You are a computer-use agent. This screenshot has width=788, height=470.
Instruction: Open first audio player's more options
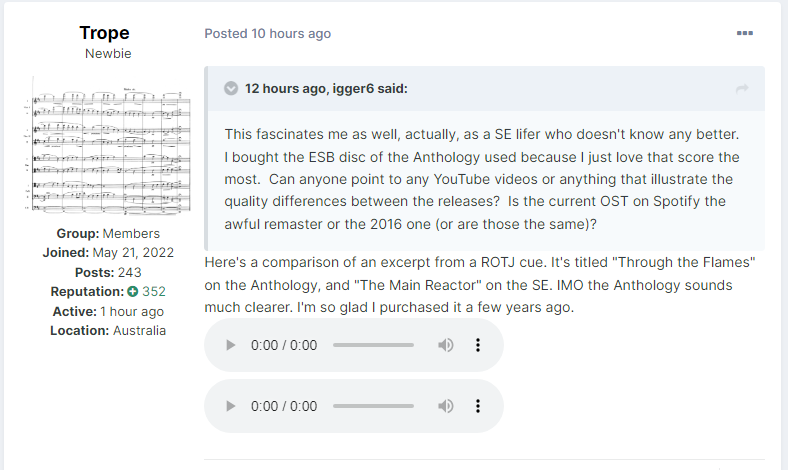(x=478, y=345)
